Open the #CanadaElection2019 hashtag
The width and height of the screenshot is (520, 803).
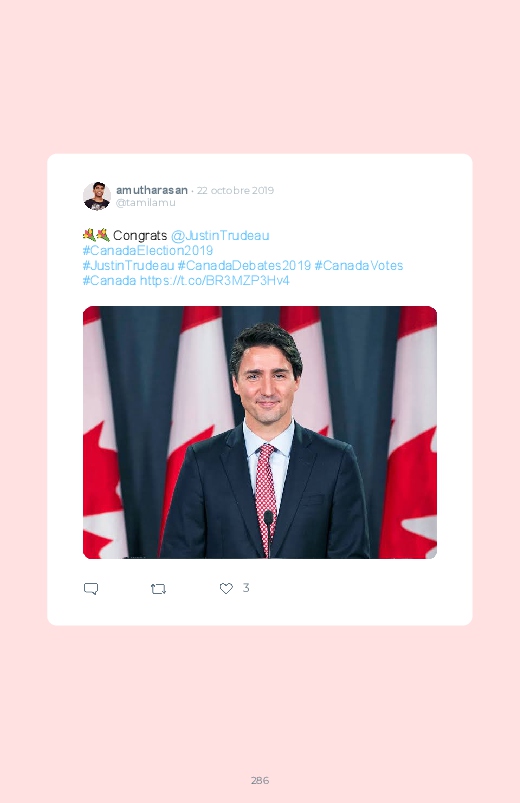(148, 250)
